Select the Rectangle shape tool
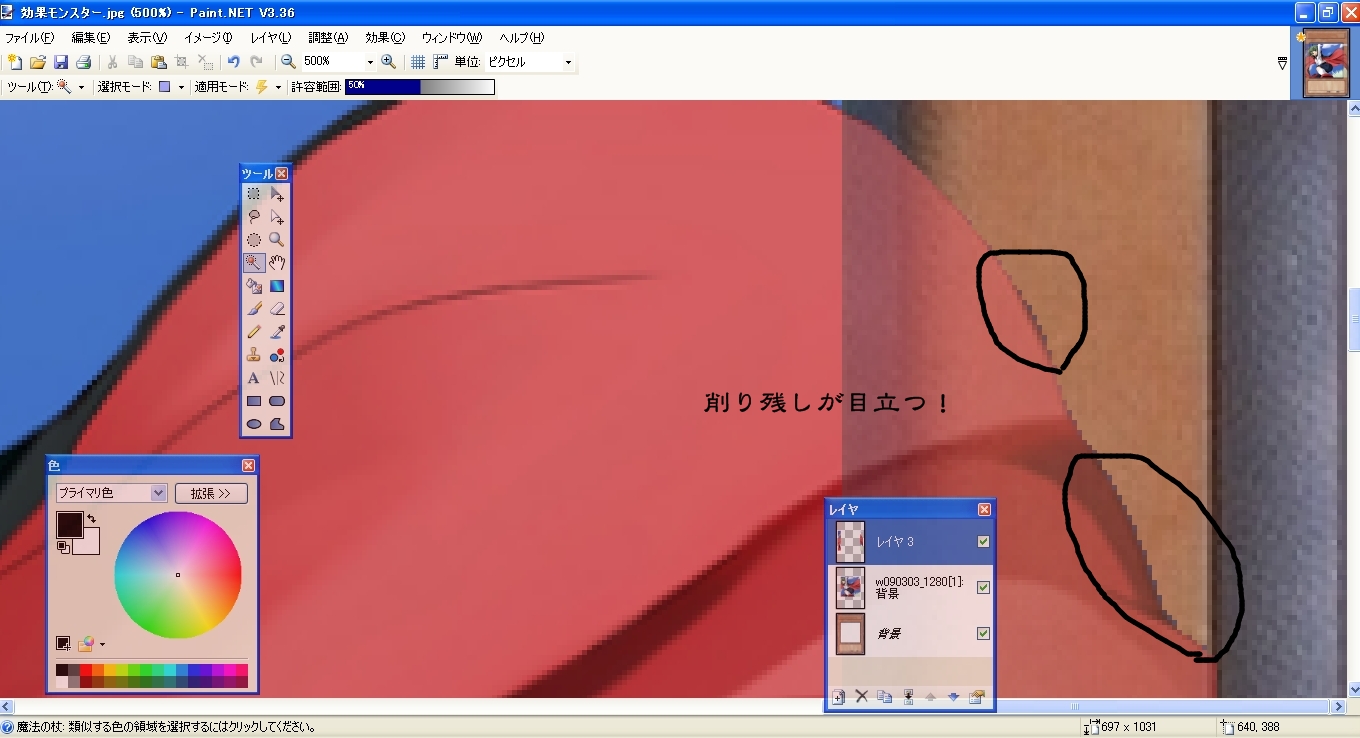1360x738 pixels. 254,401
